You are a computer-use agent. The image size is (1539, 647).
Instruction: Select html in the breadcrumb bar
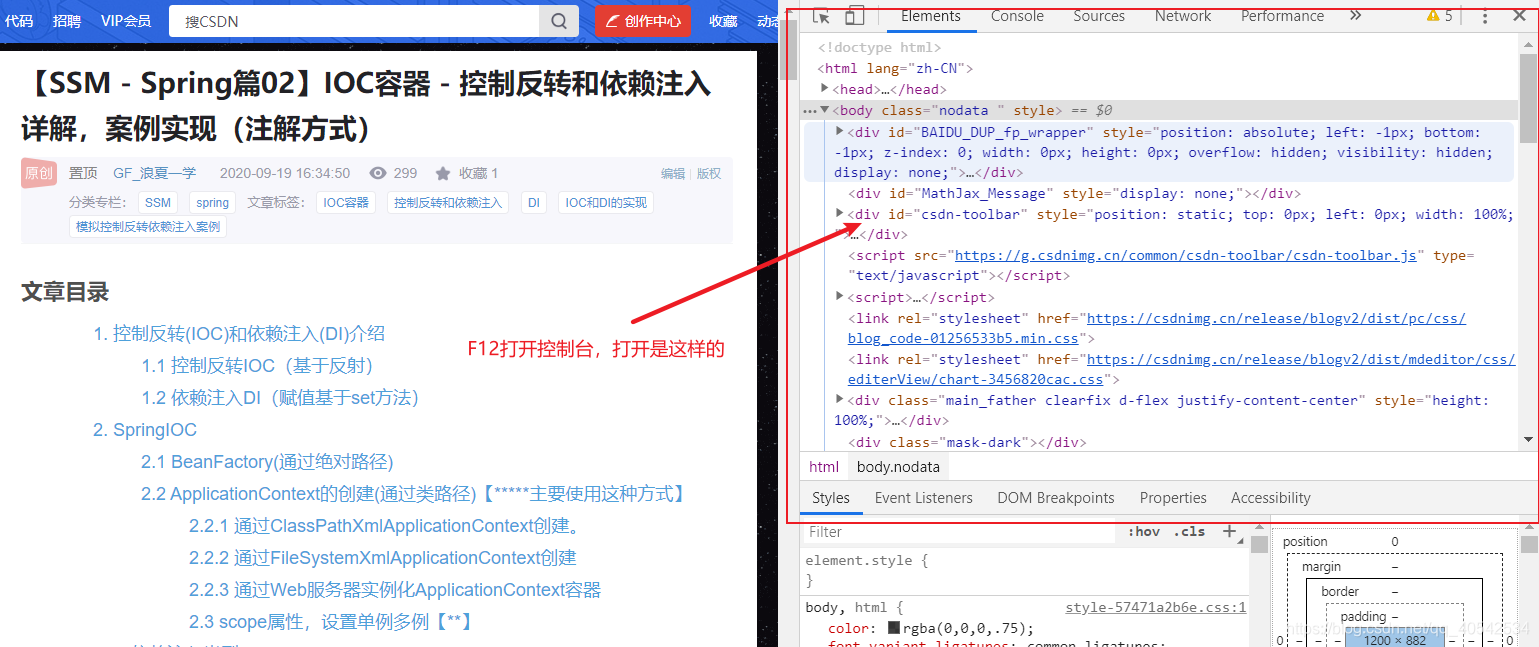[824, 467]
